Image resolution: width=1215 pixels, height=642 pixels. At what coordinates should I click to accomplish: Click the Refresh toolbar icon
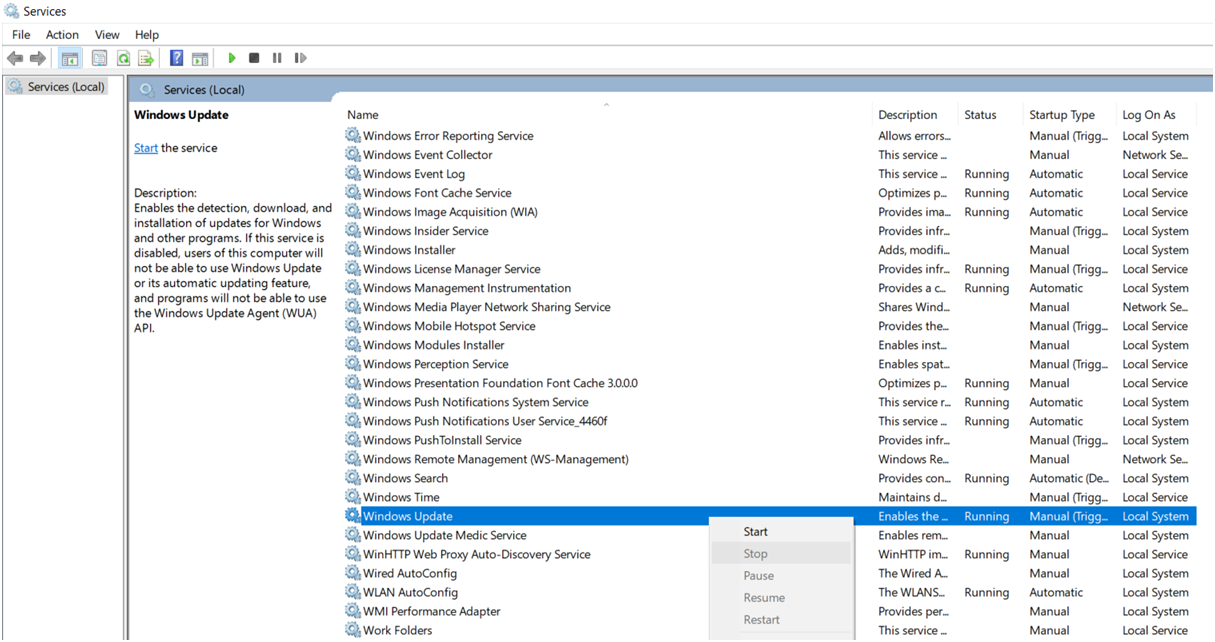coord(123,58)
